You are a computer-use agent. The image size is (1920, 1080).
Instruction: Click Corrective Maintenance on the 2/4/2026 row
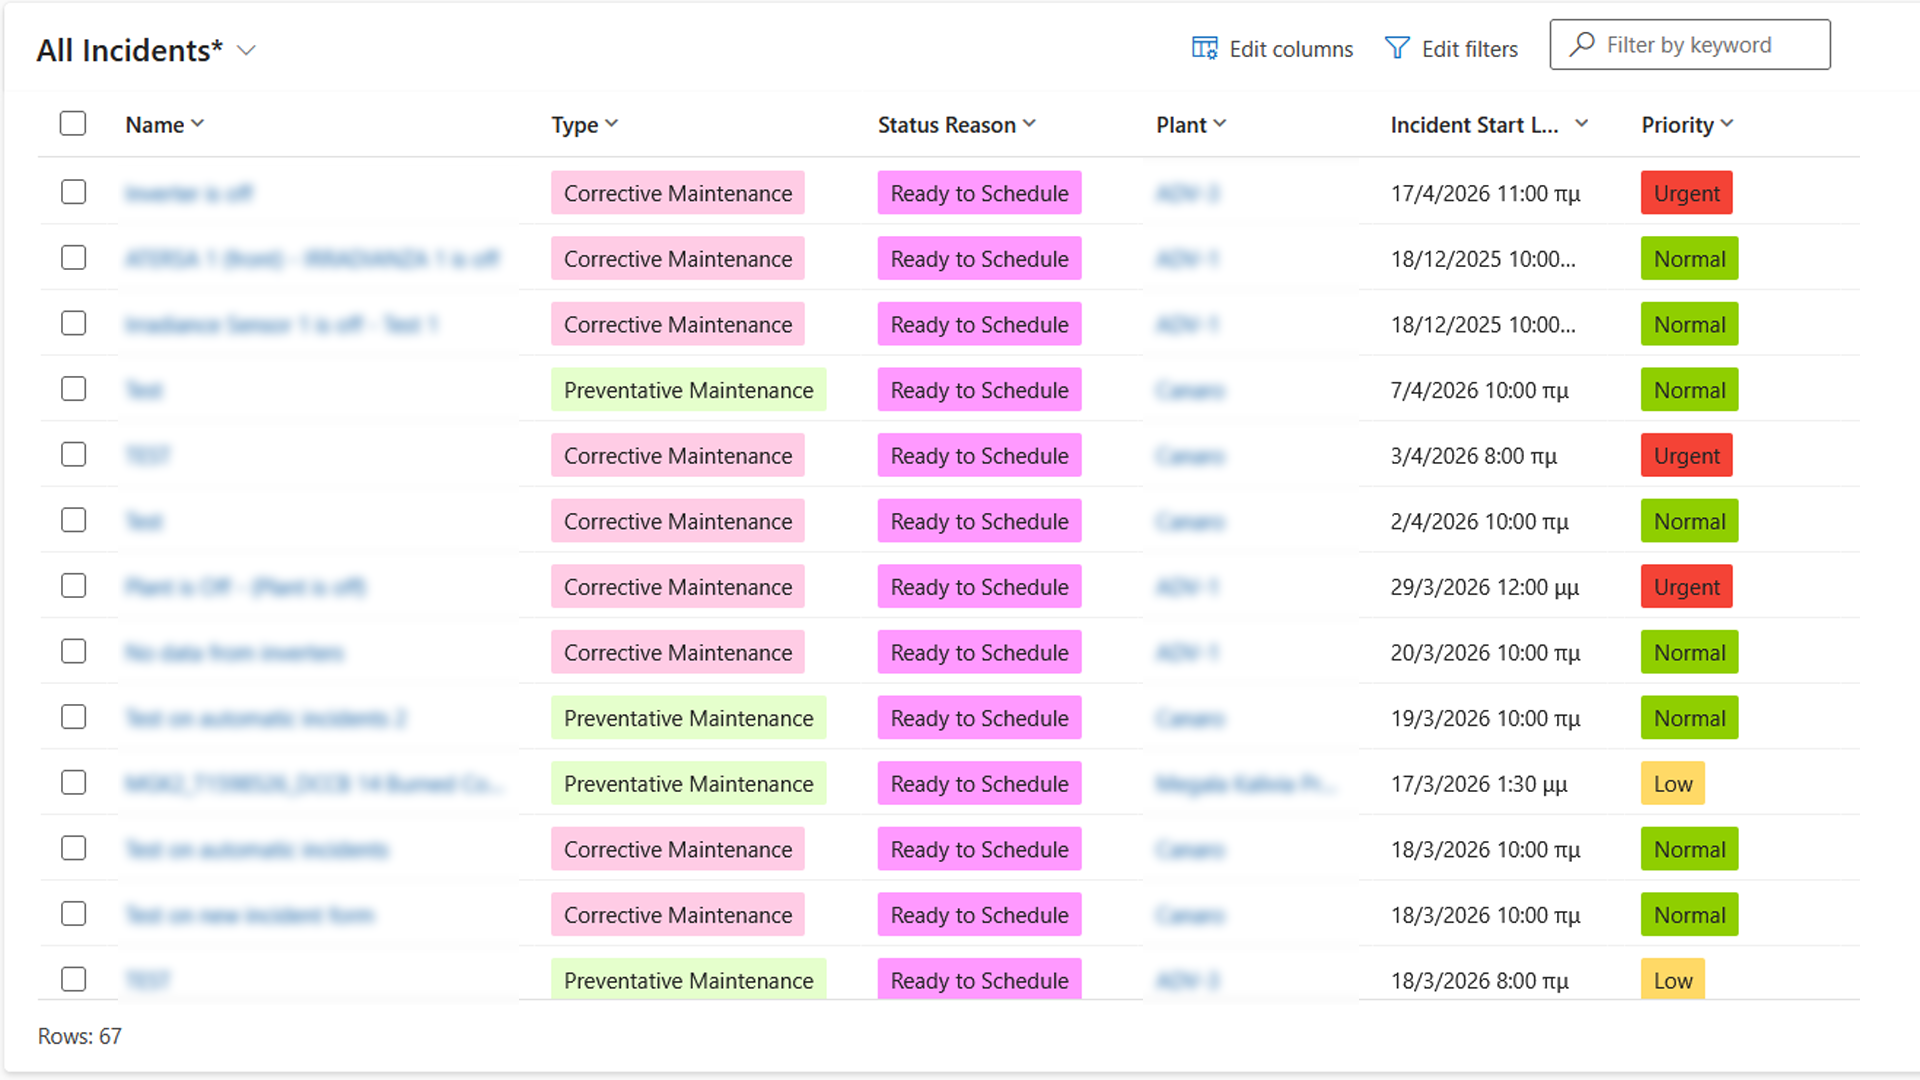pyautogui.click(x=678, y=521)
